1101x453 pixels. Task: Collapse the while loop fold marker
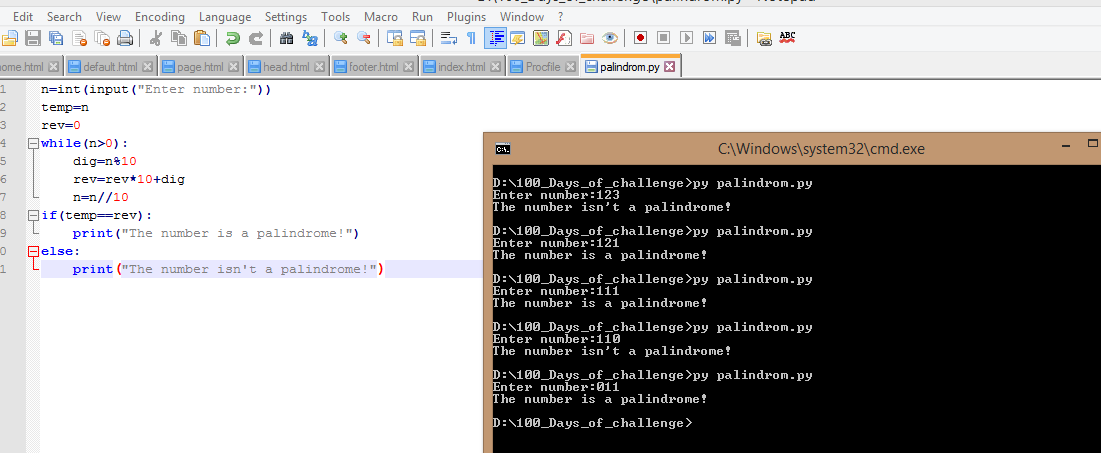point(32,143)
